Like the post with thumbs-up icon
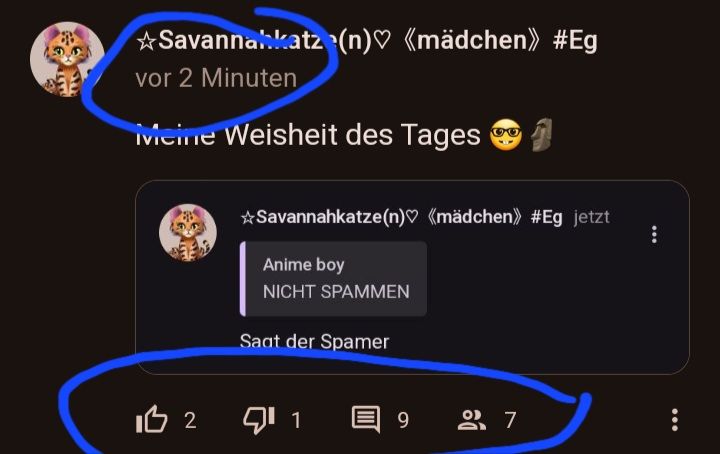The width and height of the screenshot is (720, 454). click(x=152, y=419)
